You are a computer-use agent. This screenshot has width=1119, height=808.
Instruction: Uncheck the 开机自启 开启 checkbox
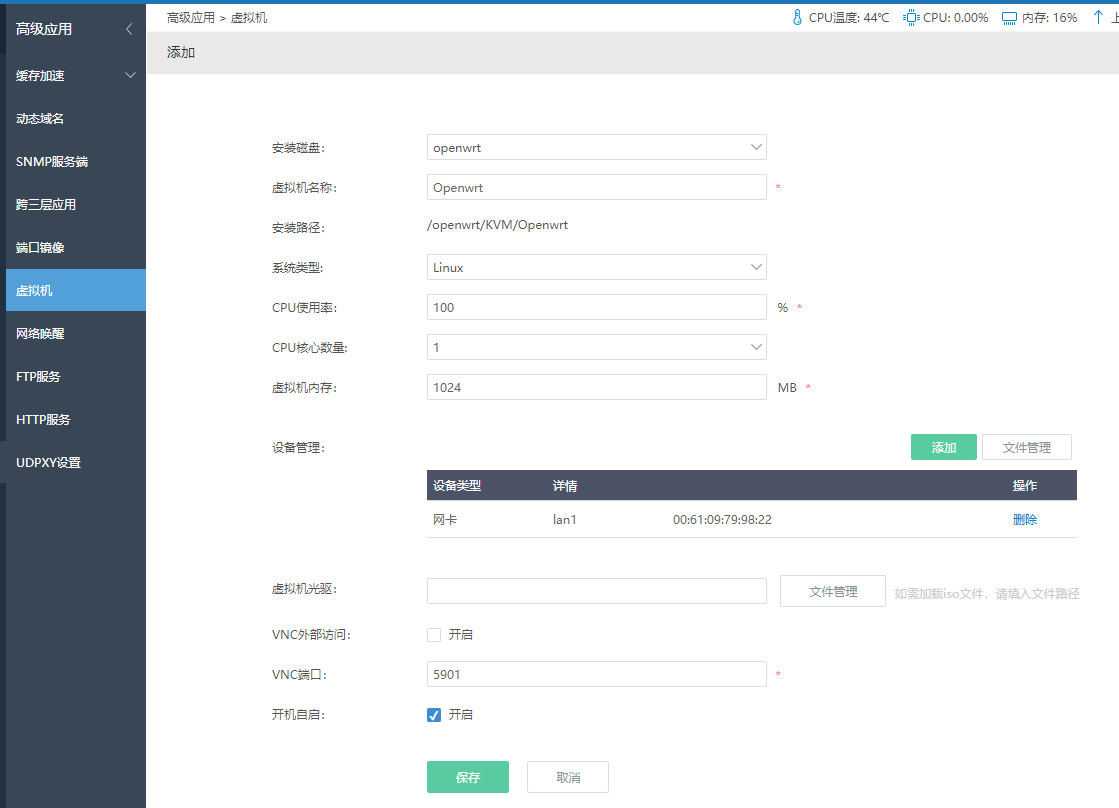coord(434,714)
